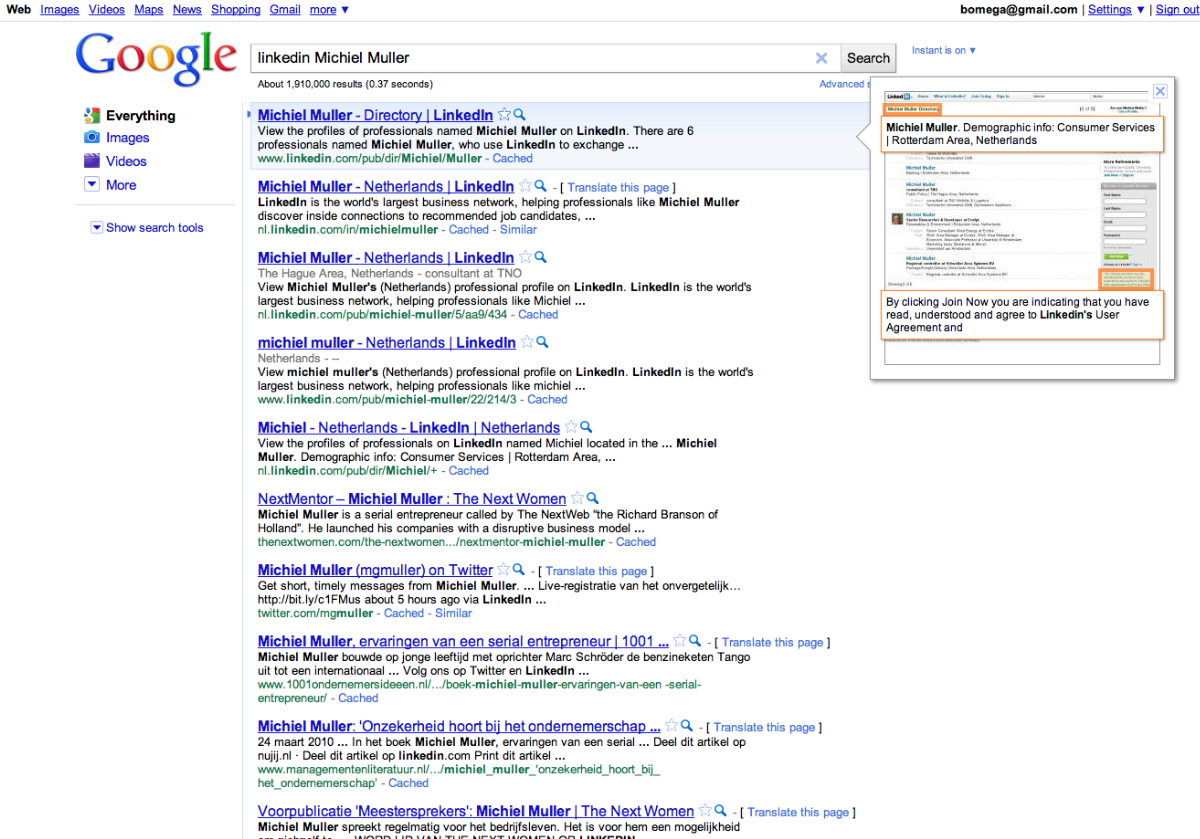Click the Images camera icon in the sidebar
This screenshot has height=839, width=1200.
pos(92,137)
